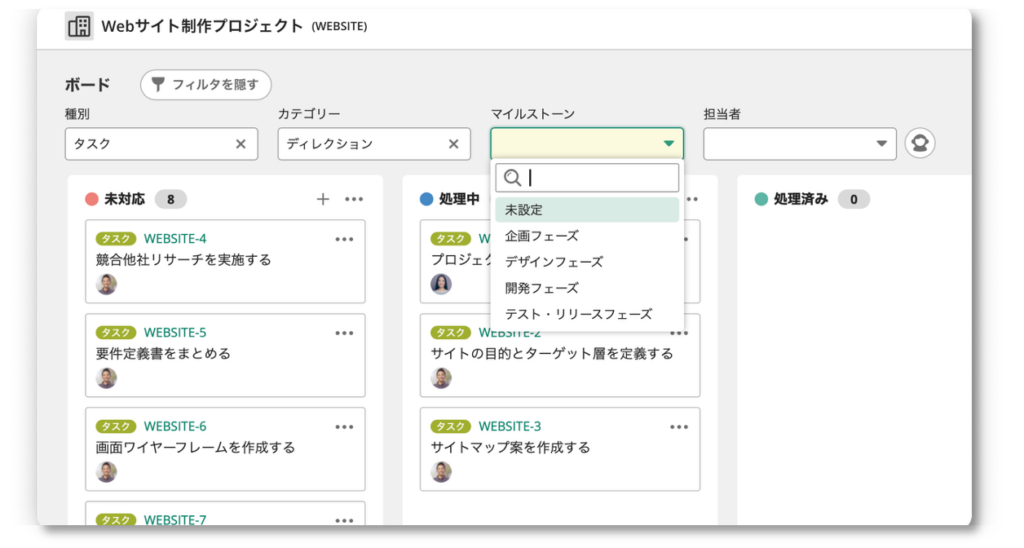1024x548 pixels.
Task: Click the assignee avatar on WEBSITE-3 card
Action: (x=441, y=472)
